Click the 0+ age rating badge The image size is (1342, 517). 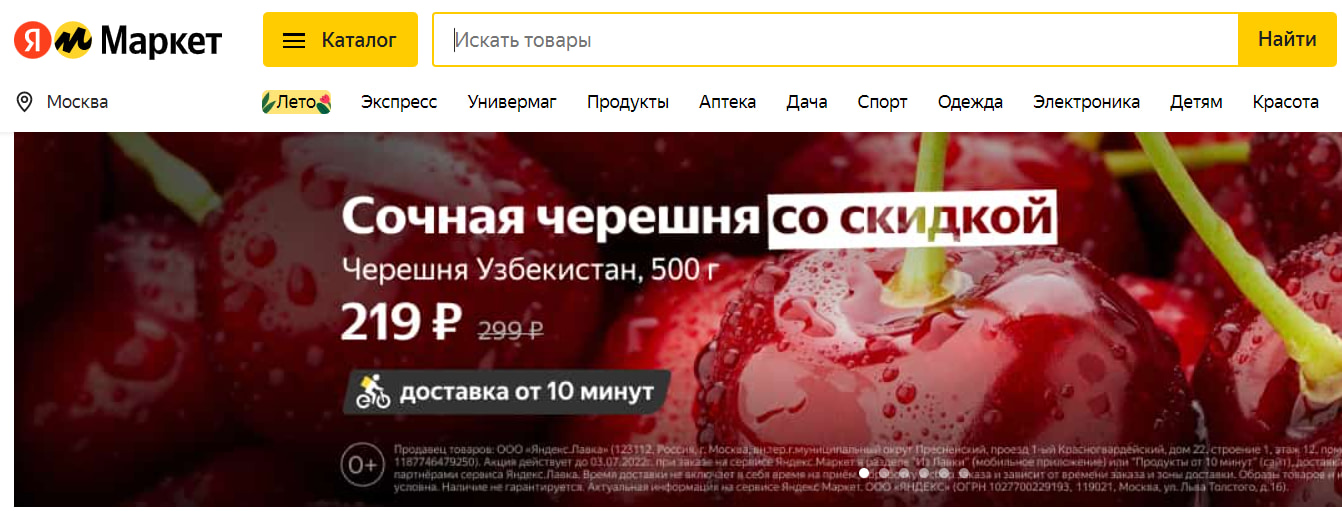pyautogui.click(x=362, y=465)
